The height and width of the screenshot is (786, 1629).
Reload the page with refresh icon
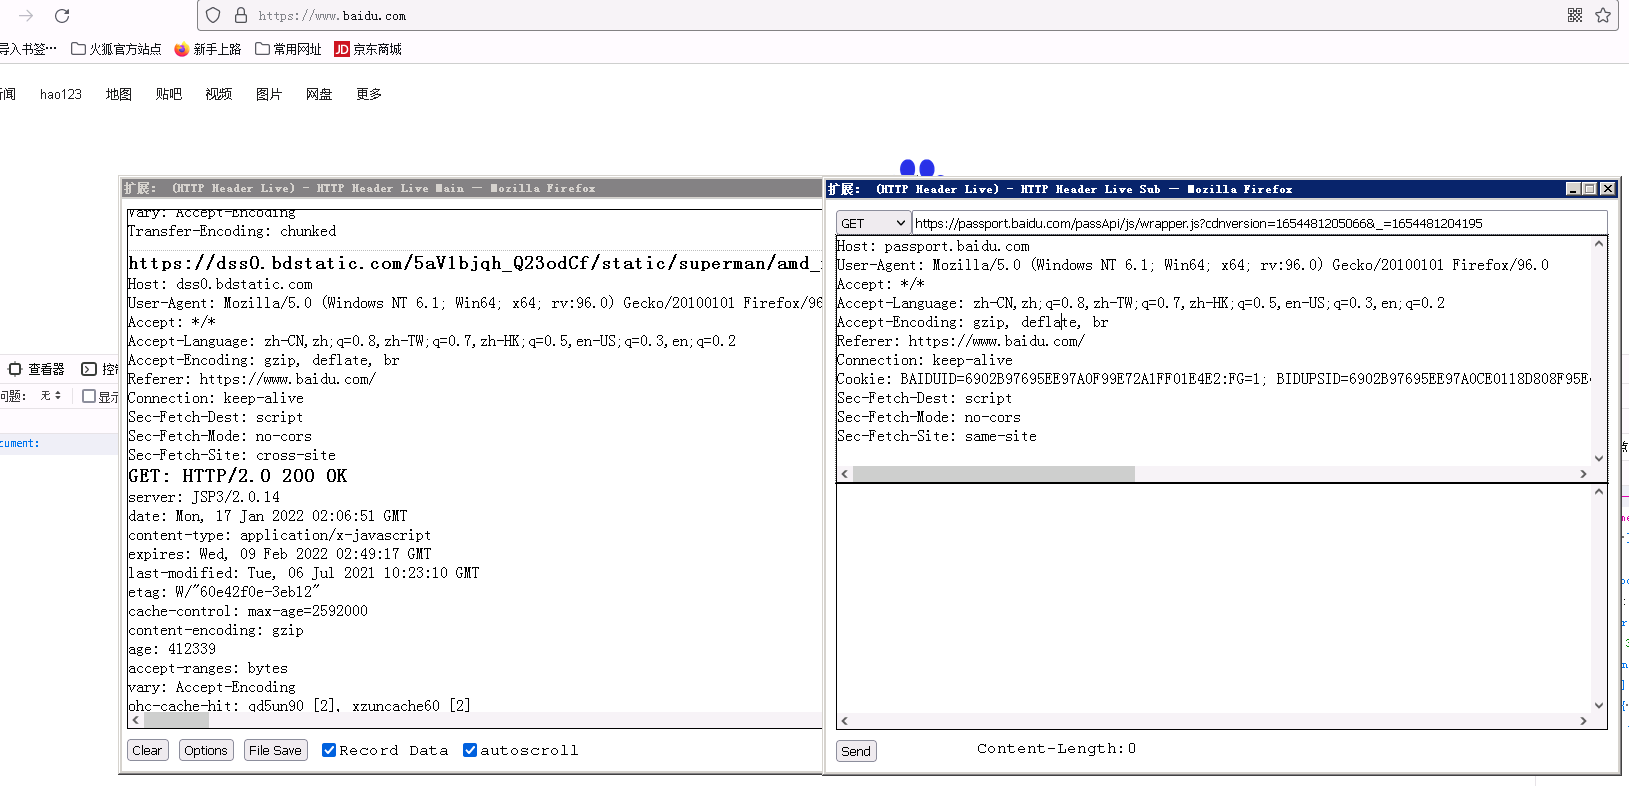click(x=62, y=16)
